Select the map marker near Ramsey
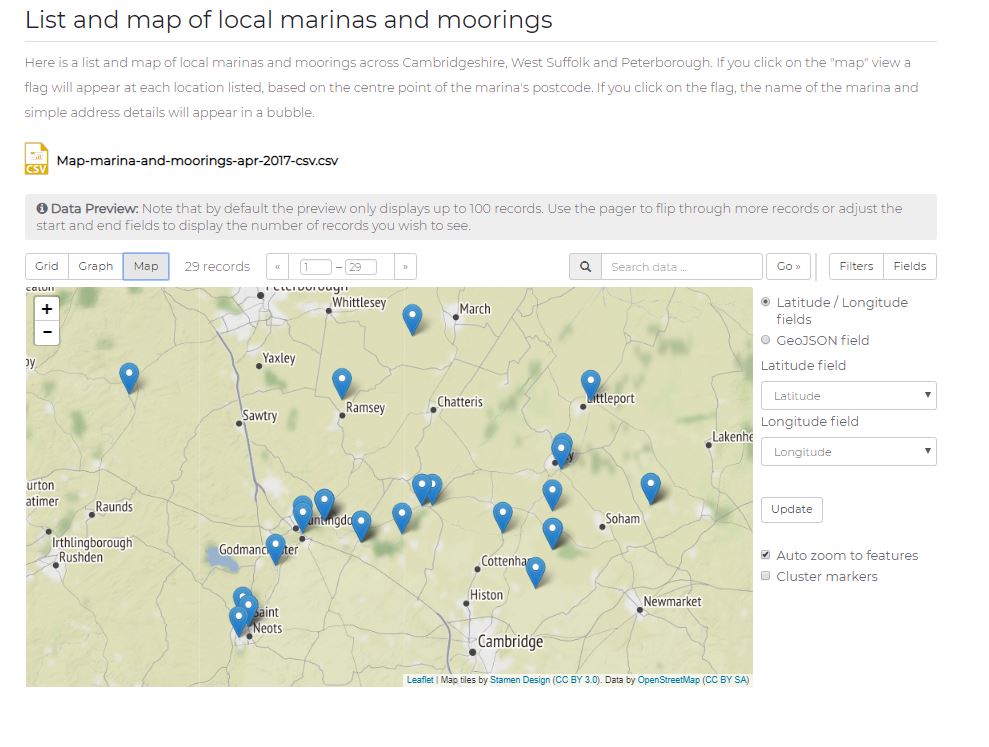This screenshot has height=747, width=989. [342, 380]
